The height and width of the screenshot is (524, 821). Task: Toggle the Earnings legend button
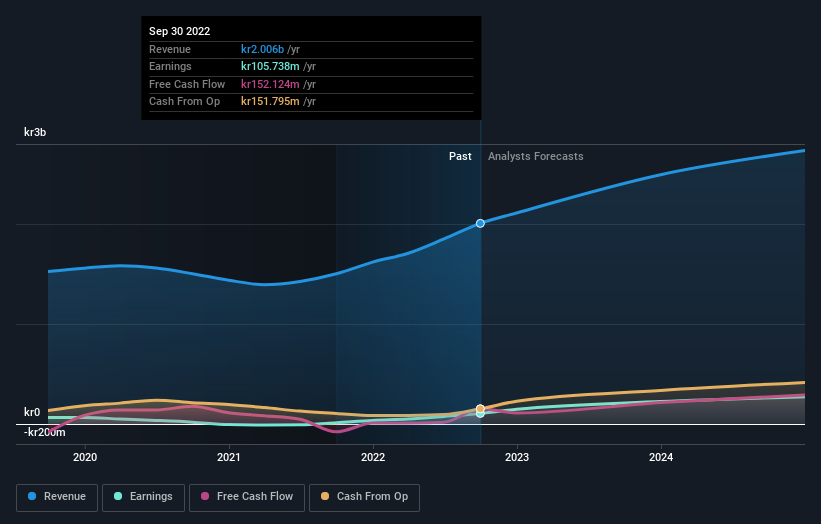pos(143,497)
